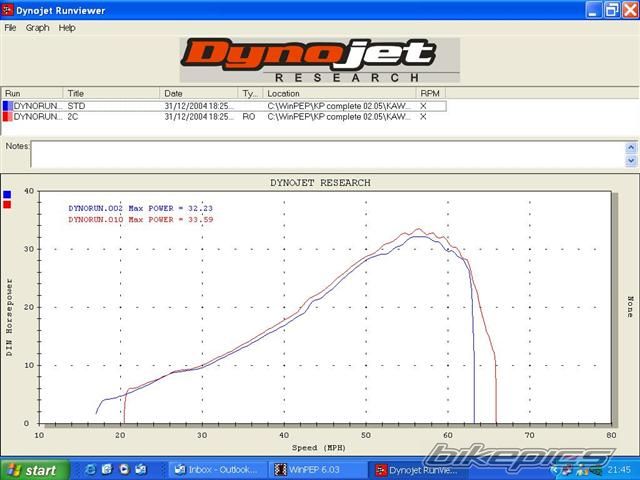The height and width of the screenshot is (480, 640).
Task: Click the Windows Start button
Action: pyautogui.click(x=33, y=469)
